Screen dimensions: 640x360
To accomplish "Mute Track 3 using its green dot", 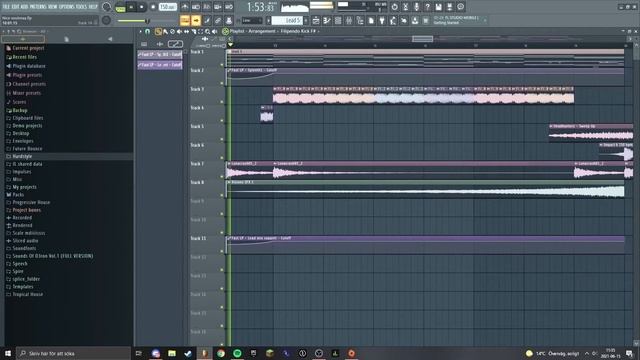I will tap(222, 102).
